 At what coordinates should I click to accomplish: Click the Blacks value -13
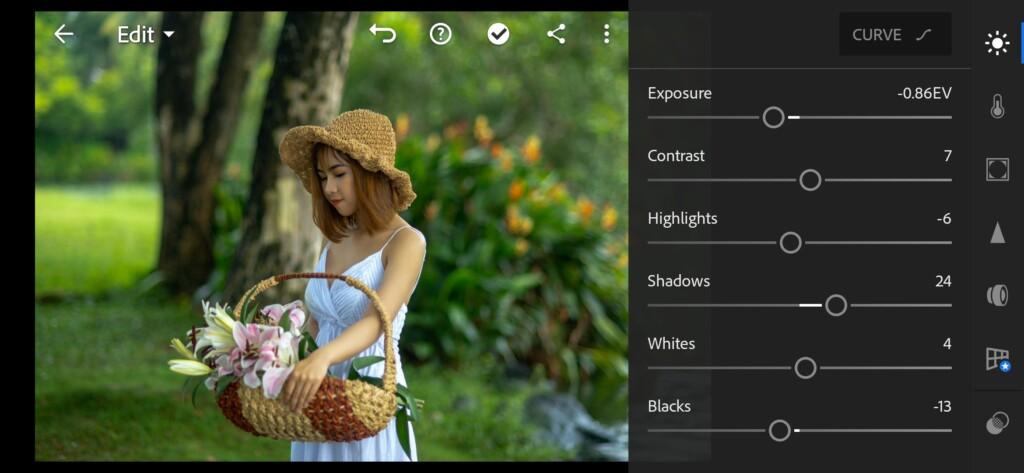pos(942,407)
